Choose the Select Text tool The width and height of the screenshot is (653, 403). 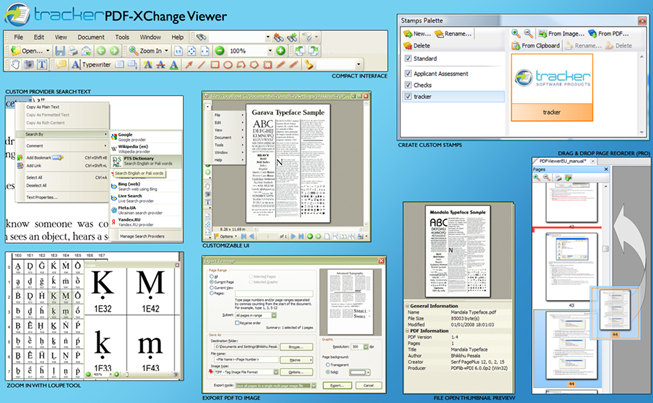[x=42, y=65]
